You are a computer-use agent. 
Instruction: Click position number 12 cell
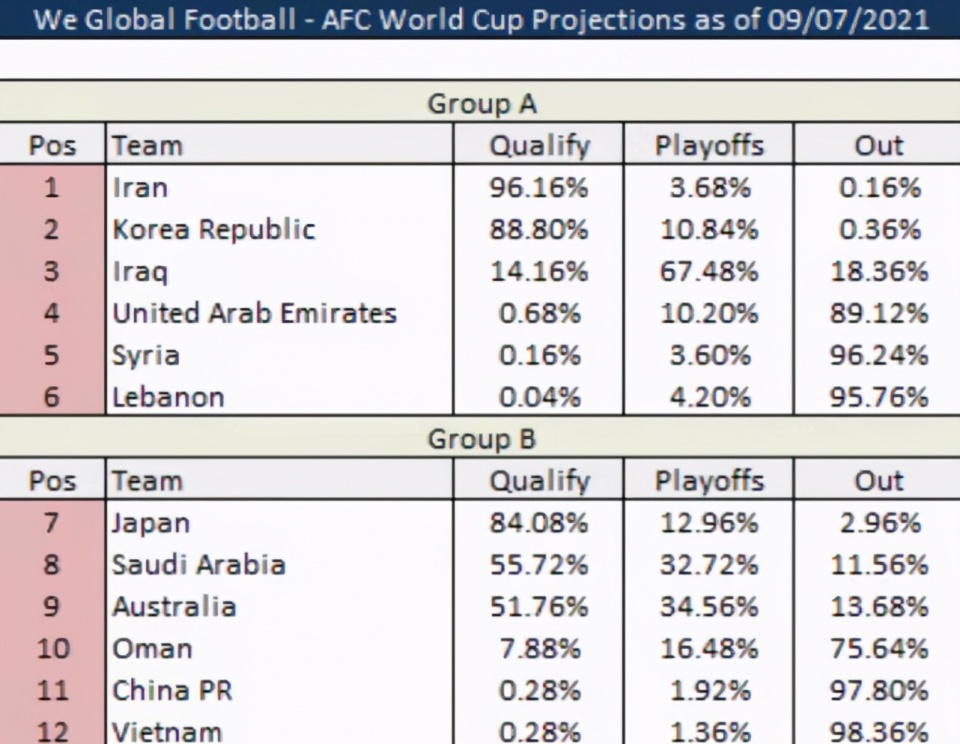pyautogui.click(x=53, y=731)
